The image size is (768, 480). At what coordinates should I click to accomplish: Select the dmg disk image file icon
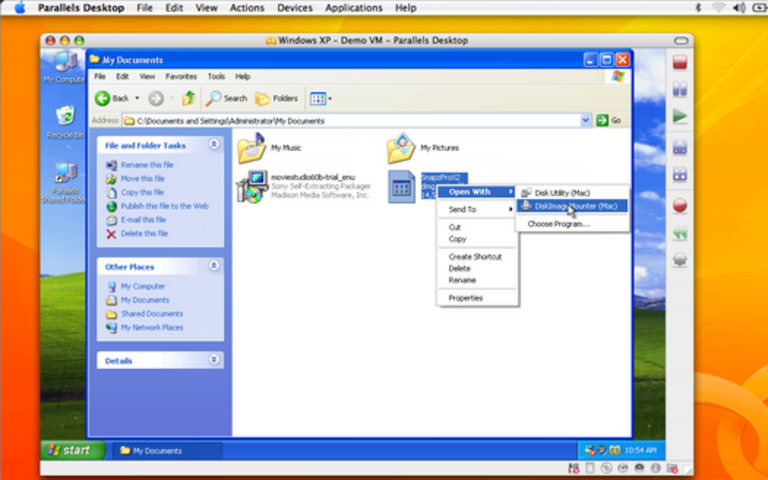coord(401,186)
